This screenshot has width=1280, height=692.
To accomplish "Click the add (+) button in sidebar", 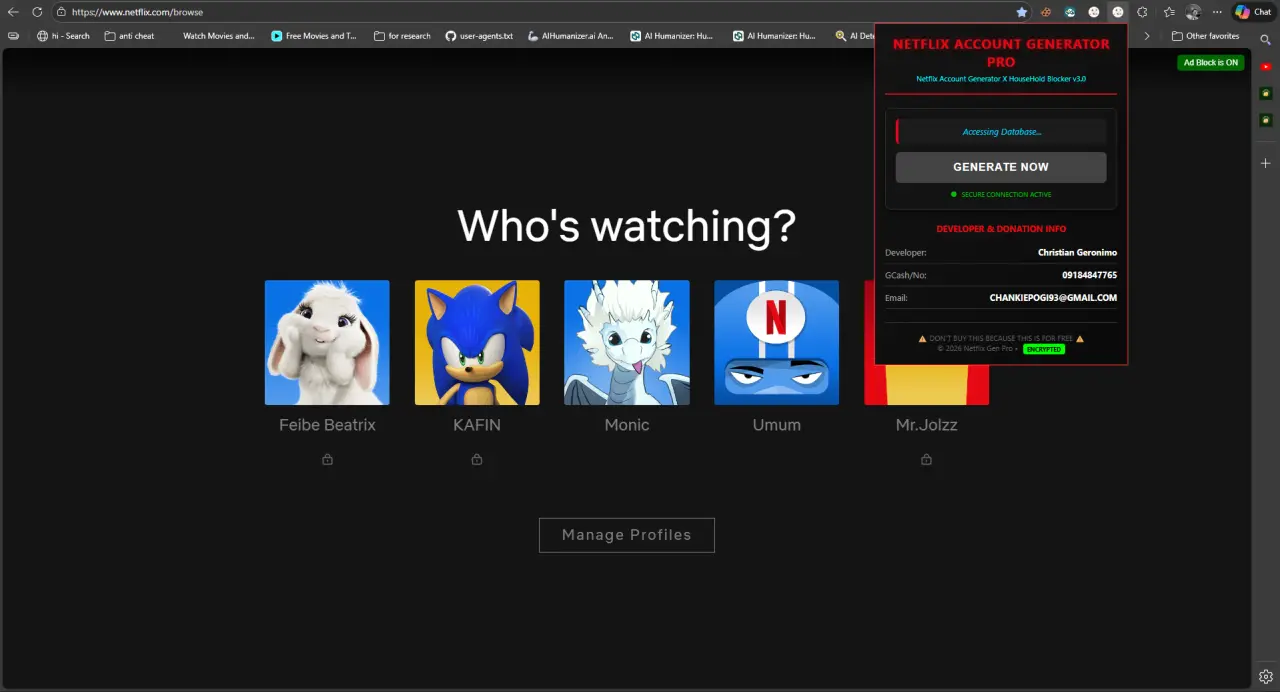I will tap(1266, 162).
